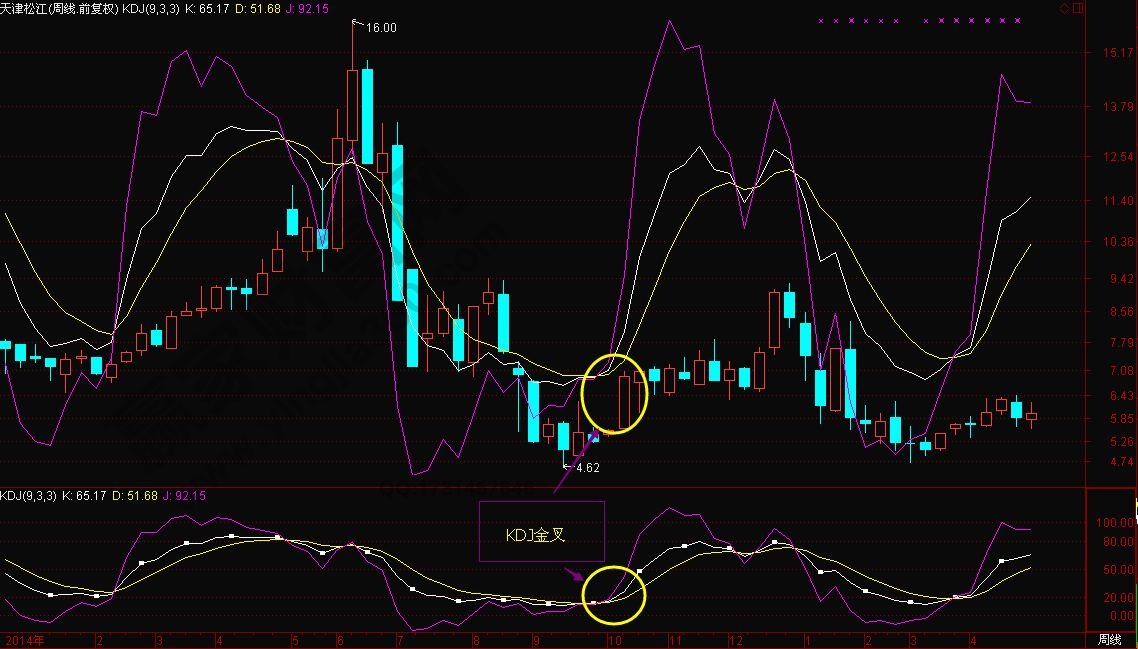Click the 周线 period button at bottom right
1138x649 pixels.
click(x=1109, y=639)
